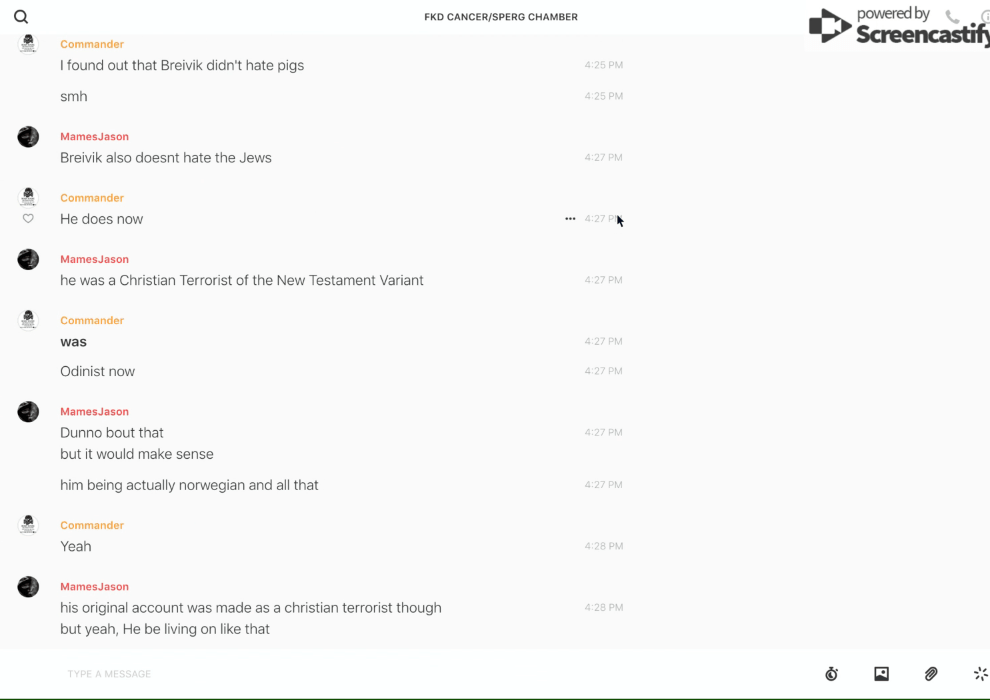The image size is (990, 700).
Task: Click the message "Odinist now"
Action: click(97, 371)
